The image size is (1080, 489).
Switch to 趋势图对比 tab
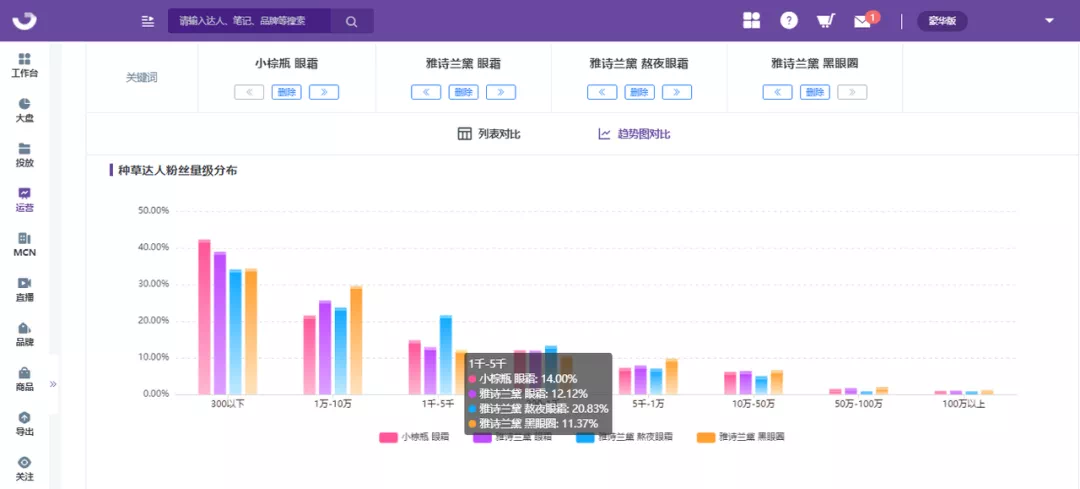pos(634,134)
